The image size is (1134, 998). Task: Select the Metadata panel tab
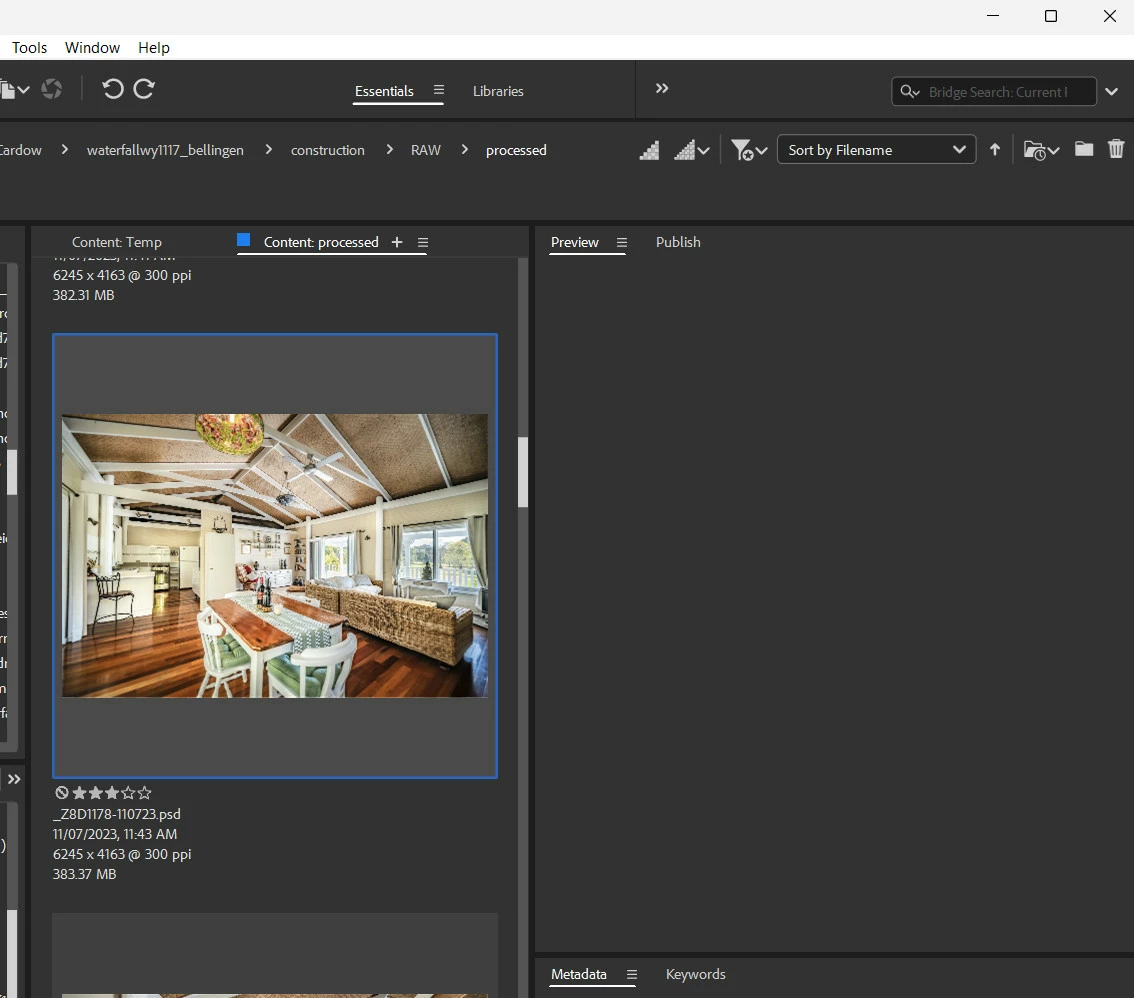579,974
